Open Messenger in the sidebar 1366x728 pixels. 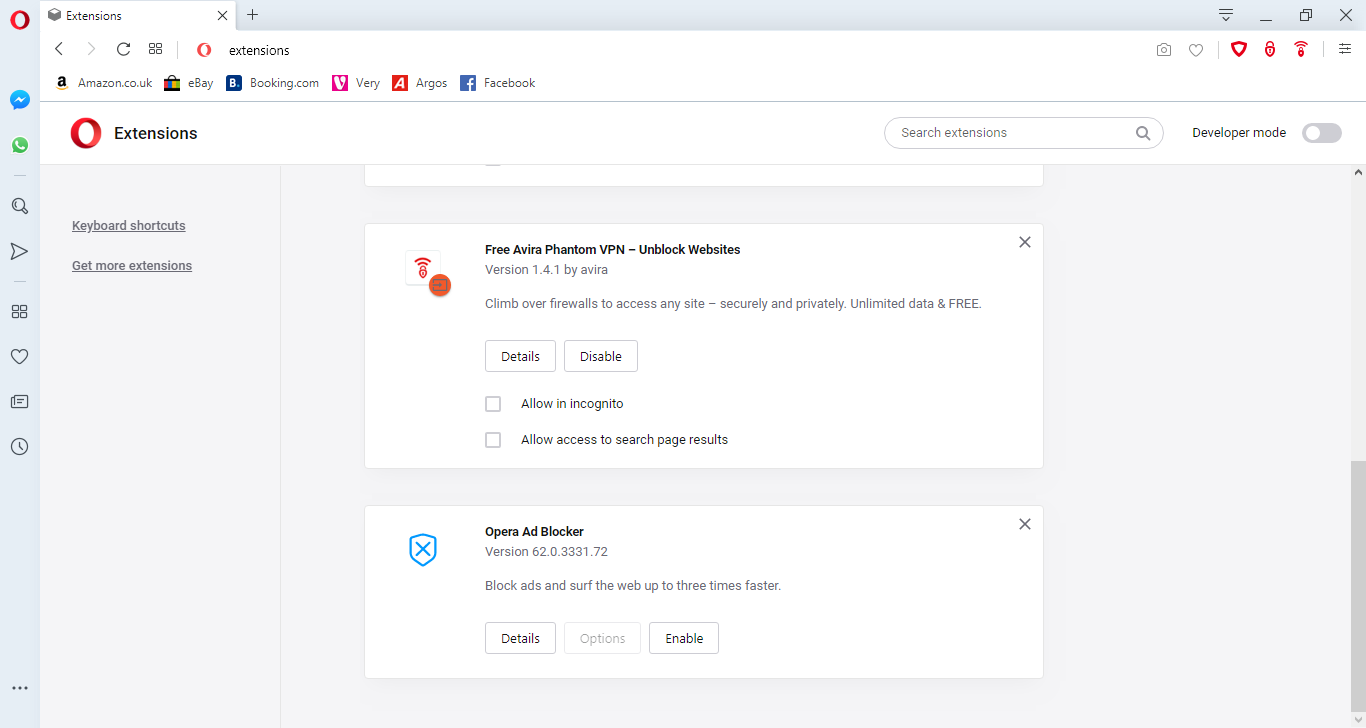point(20,100)
